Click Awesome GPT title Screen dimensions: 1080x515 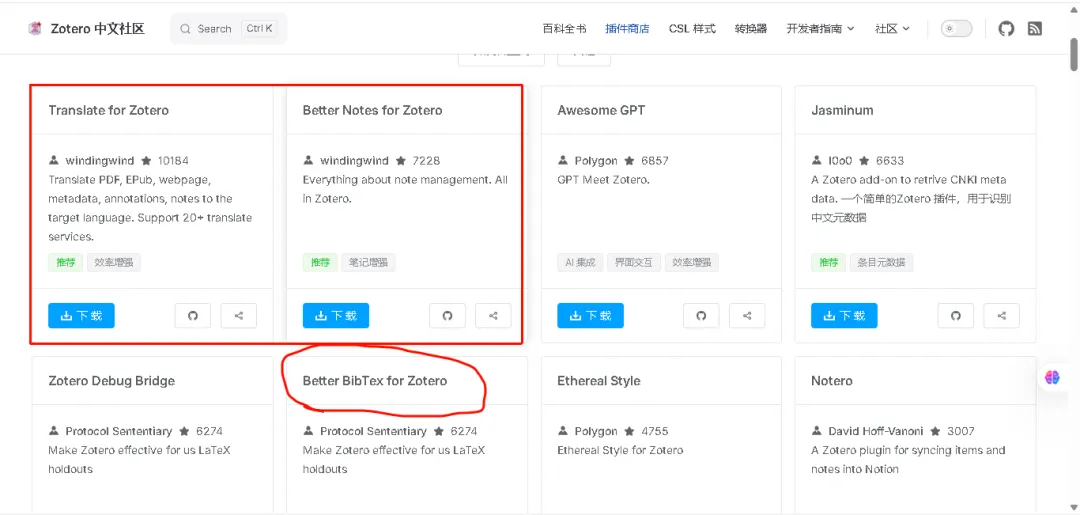[x=601, y=110]
